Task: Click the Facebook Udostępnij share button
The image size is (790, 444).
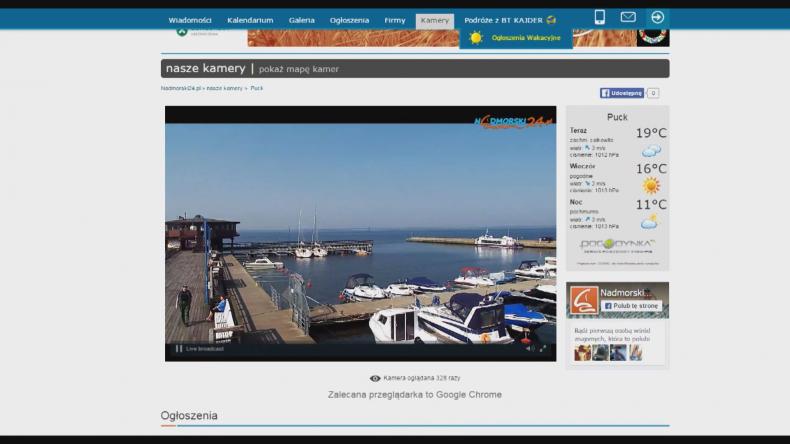Action: [622, 93]
